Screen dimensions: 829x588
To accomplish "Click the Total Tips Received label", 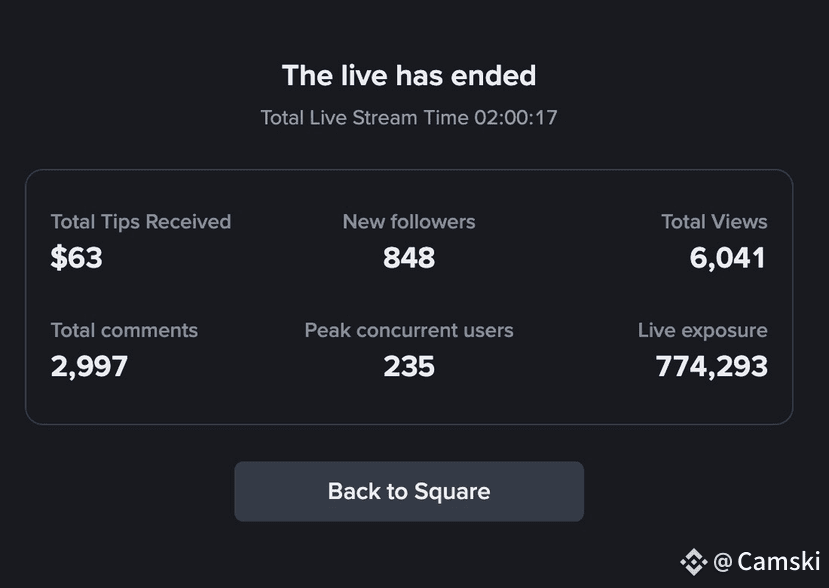I will (x=141, y=222).
